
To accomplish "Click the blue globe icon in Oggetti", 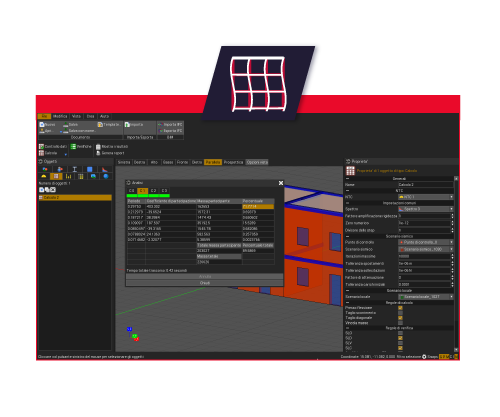I will [106, 176].
